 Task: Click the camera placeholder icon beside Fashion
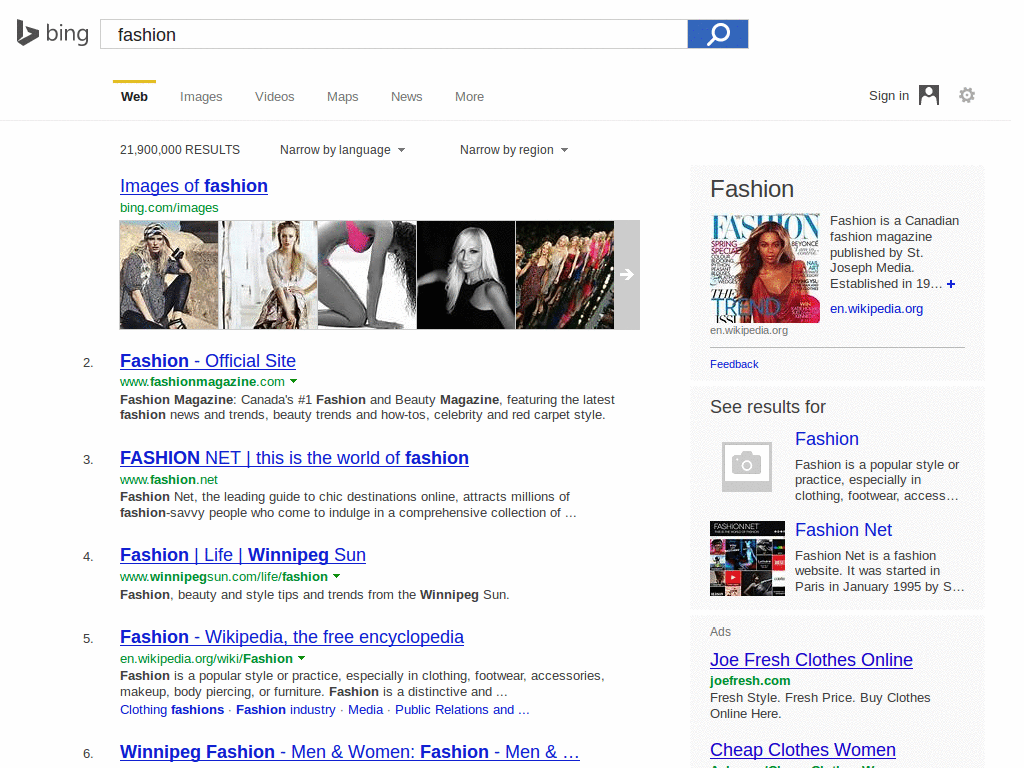tap(747, 466)
